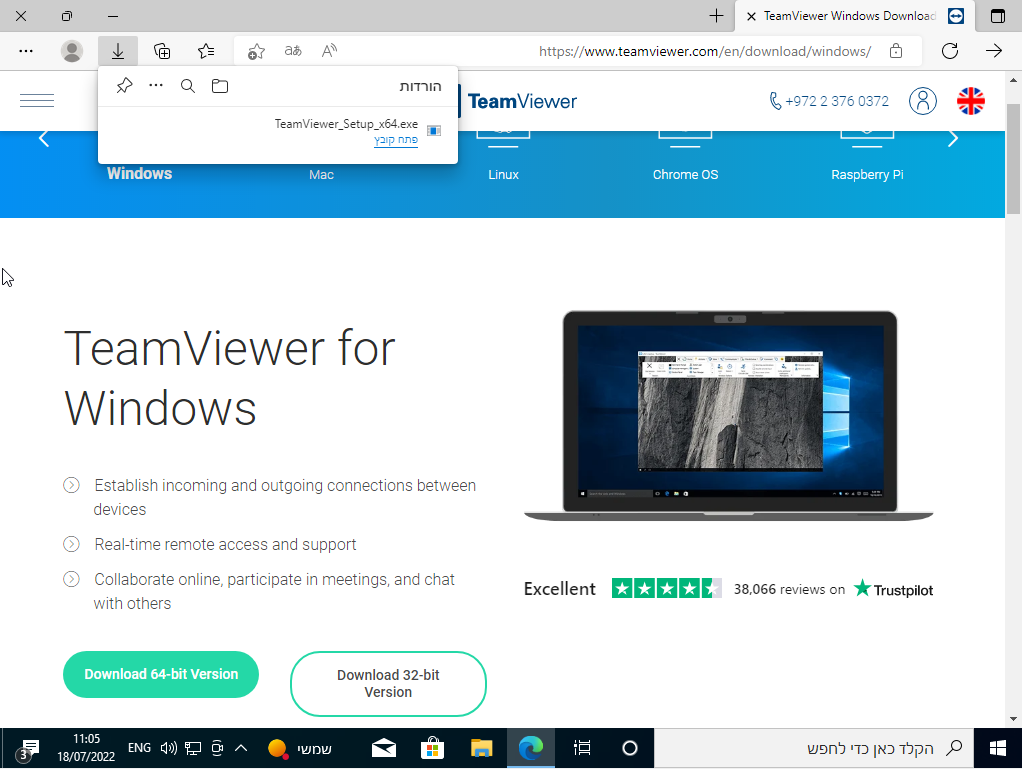This screenshot has height=769, width=1022.
Task: Click the taskbar search box
Action: pyautogui.click(x=813, y=748)
